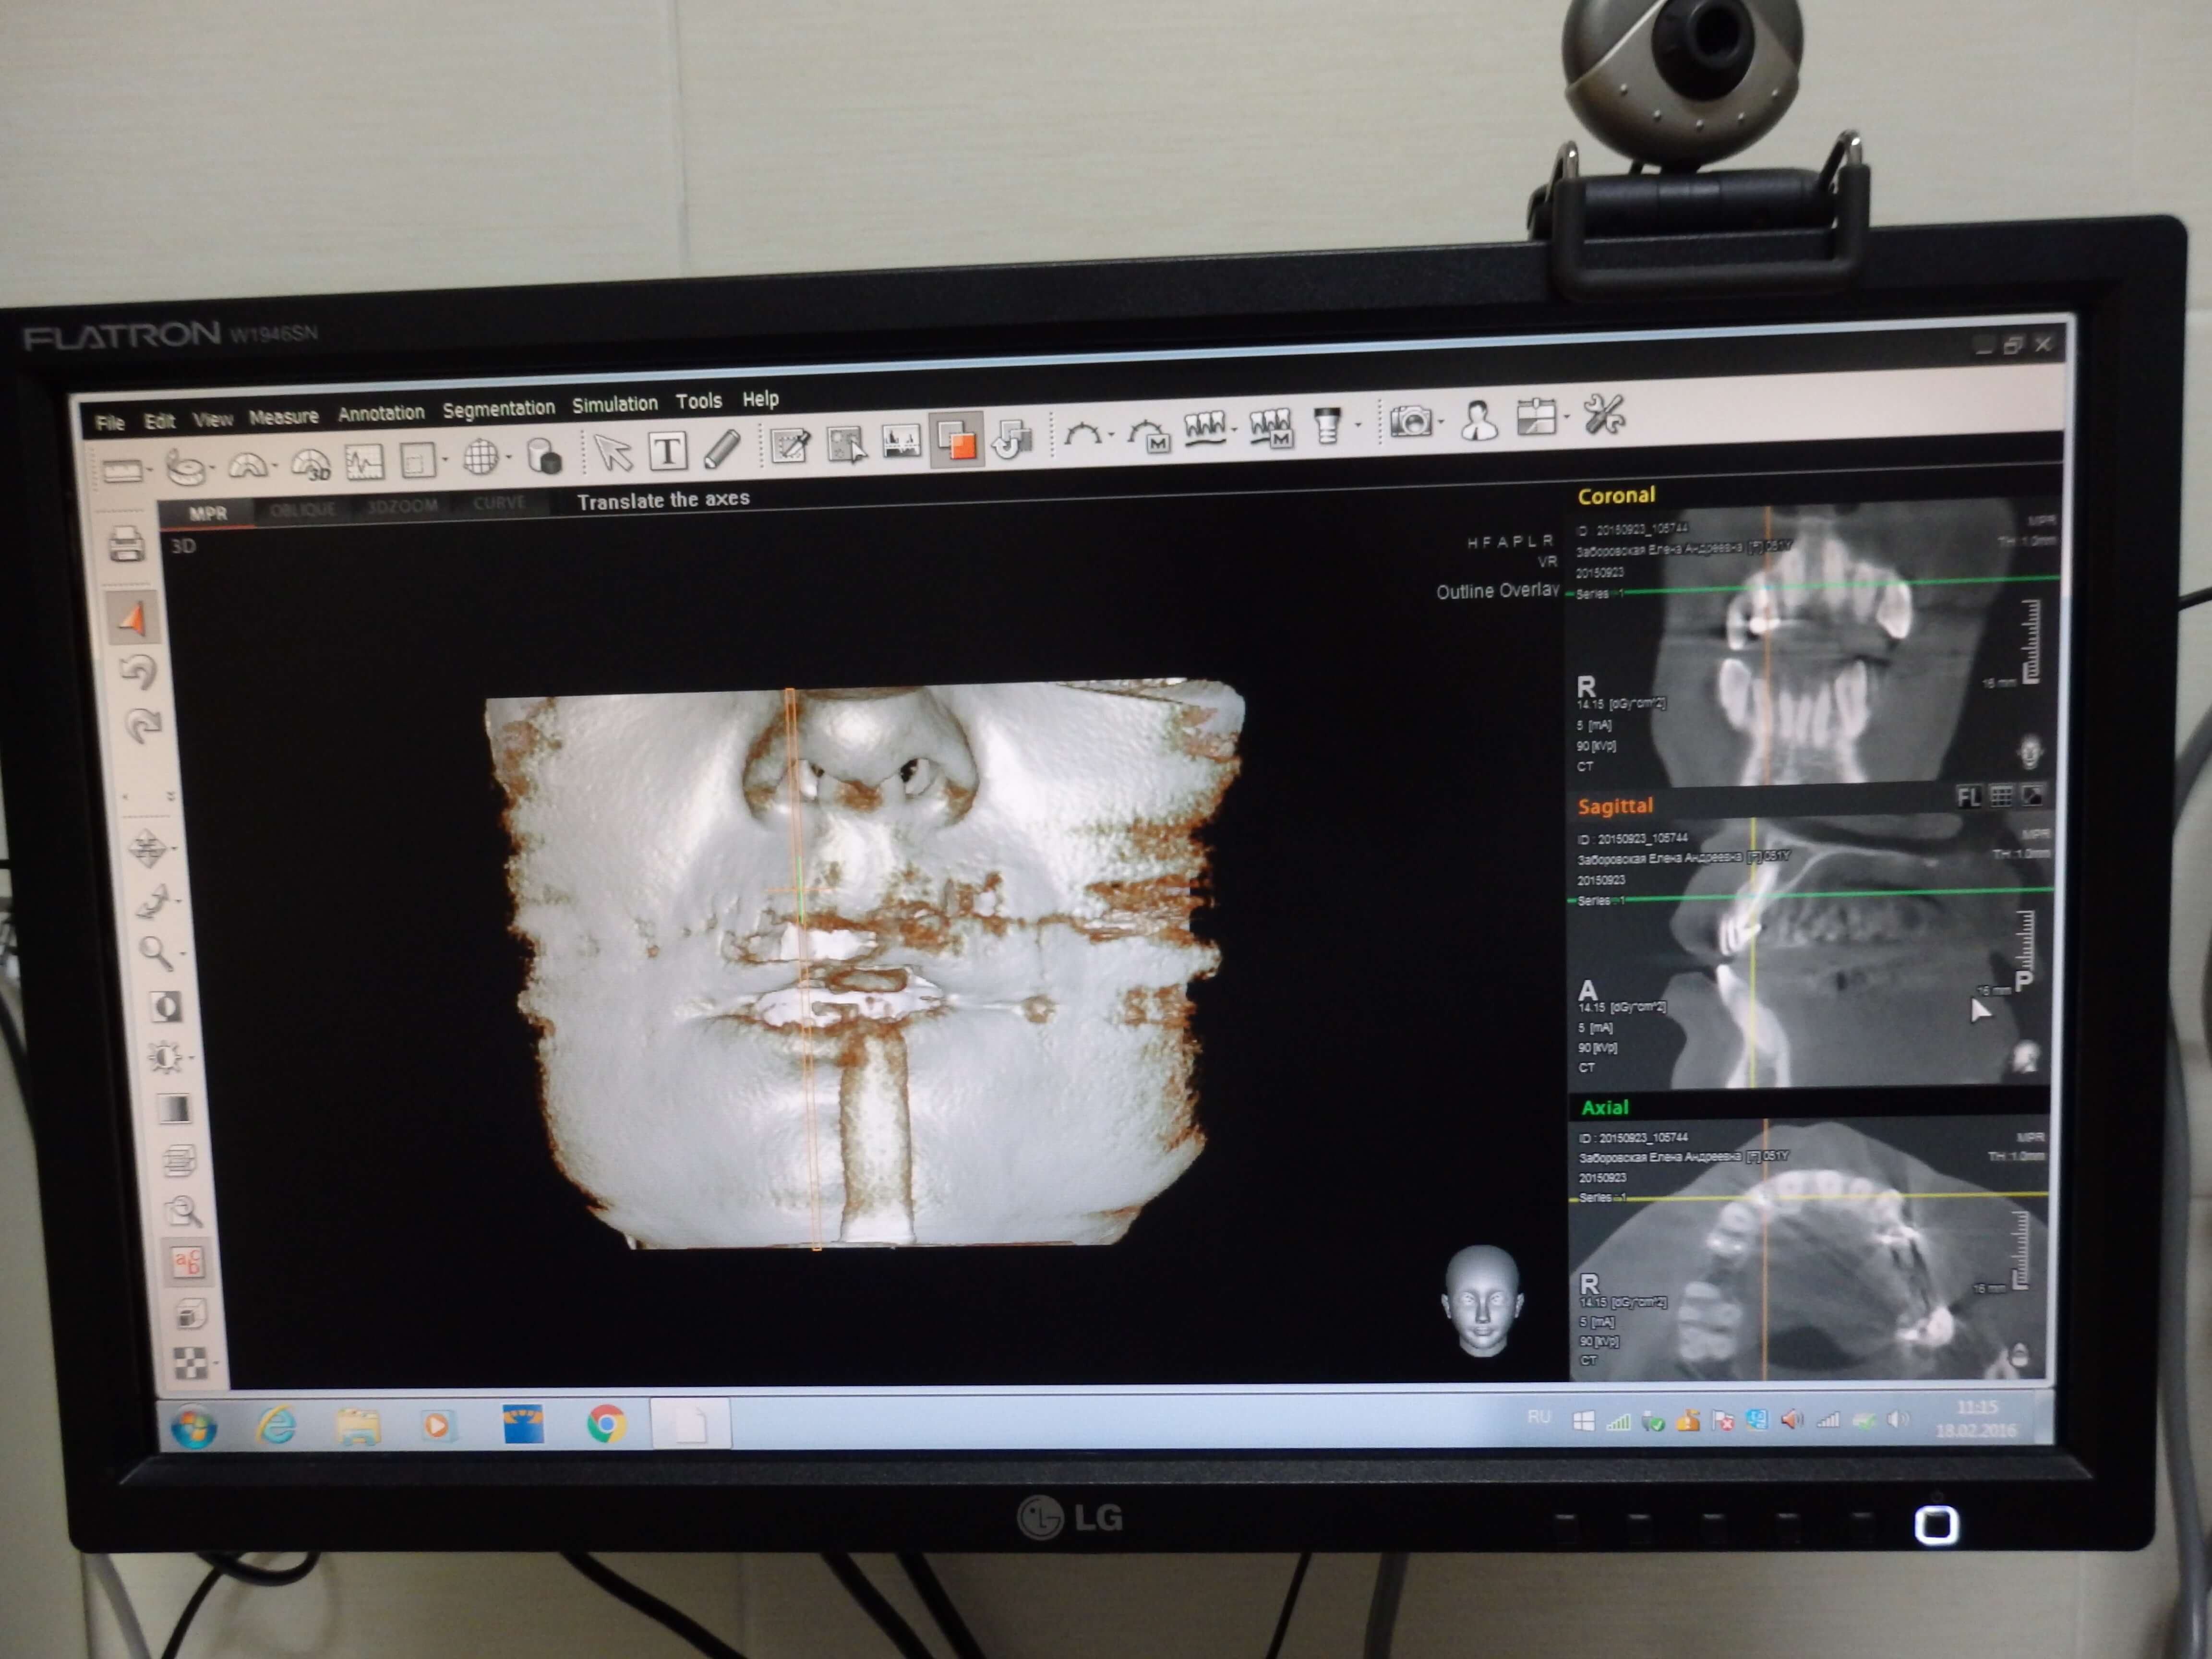Select the implant placement tool
The height and width of the screenshot is (1659, 2212).
coord(1326,426)
